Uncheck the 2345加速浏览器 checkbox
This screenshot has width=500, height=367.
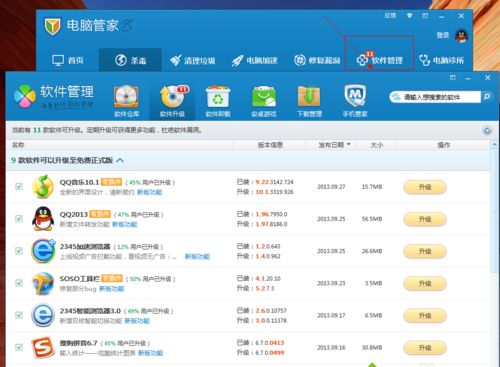(19, 251)
